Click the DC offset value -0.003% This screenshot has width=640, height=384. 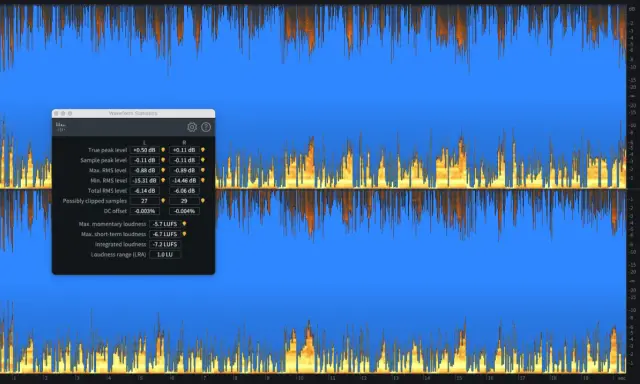(x=144, y=211)
